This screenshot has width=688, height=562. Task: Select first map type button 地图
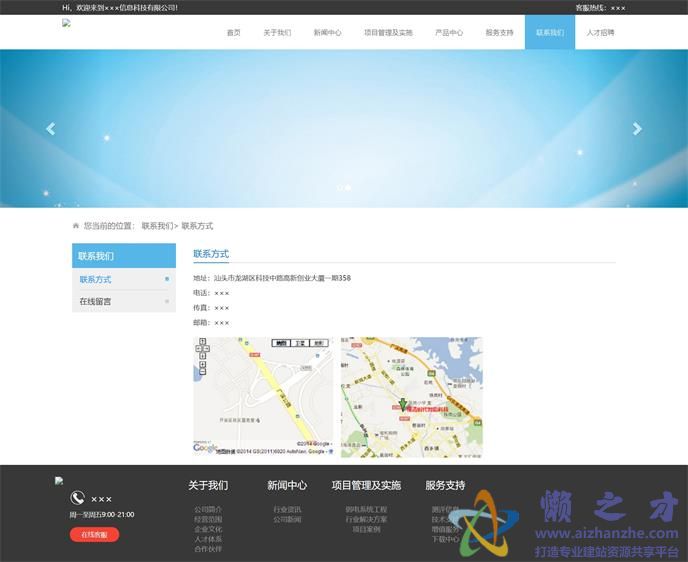[x=281, y=343]
